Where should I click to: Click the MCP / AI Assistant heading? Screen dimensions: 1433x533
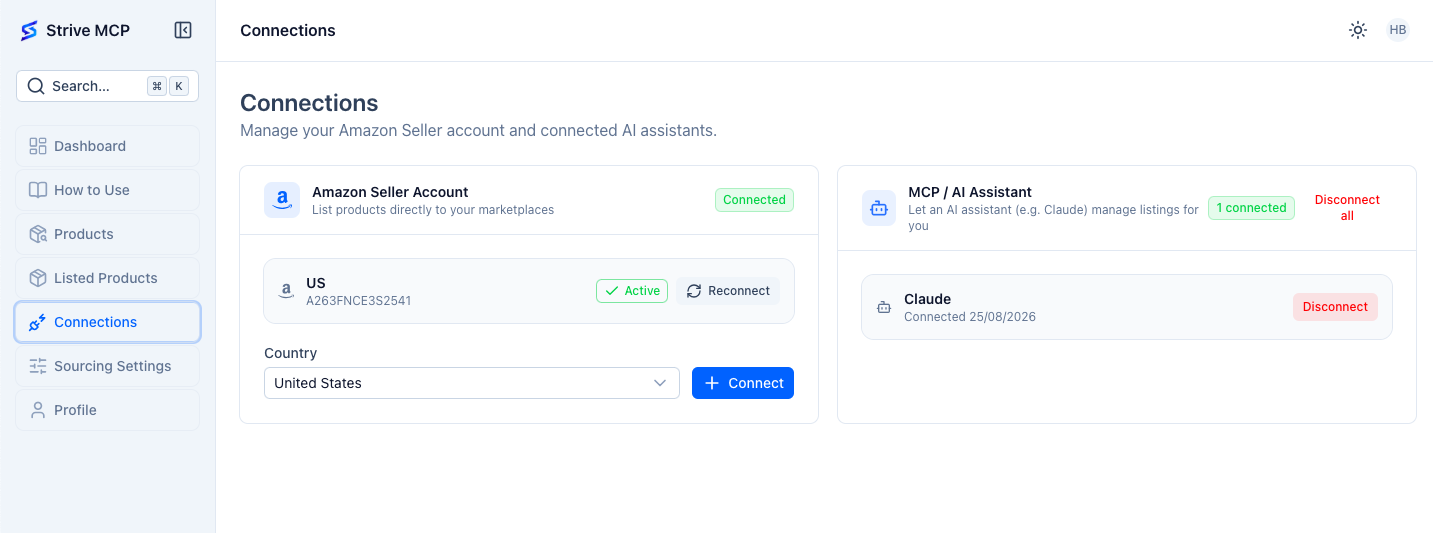click(x=970, y=192)
